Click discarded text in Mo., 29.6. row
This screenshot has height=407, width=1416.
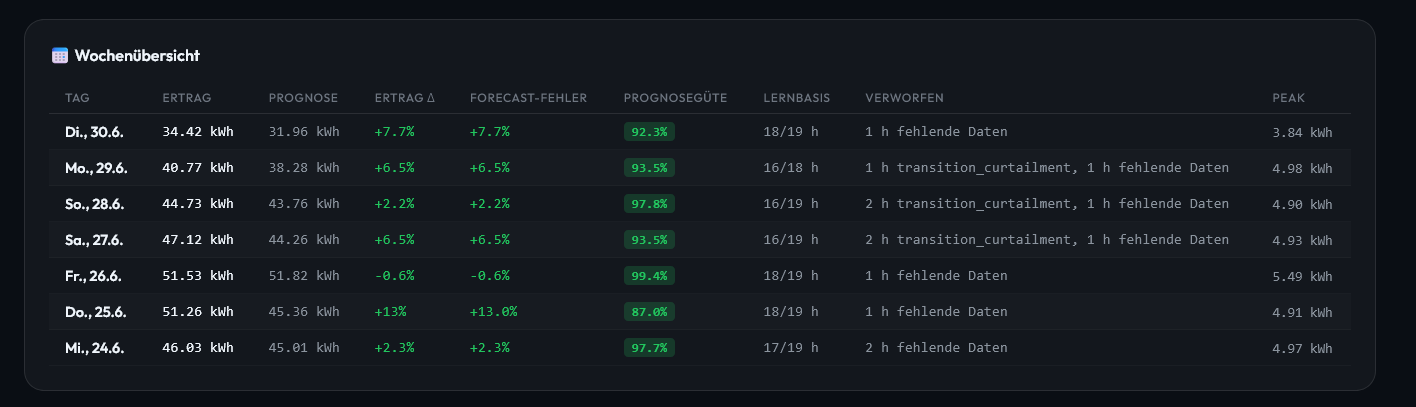point(1047,168)
